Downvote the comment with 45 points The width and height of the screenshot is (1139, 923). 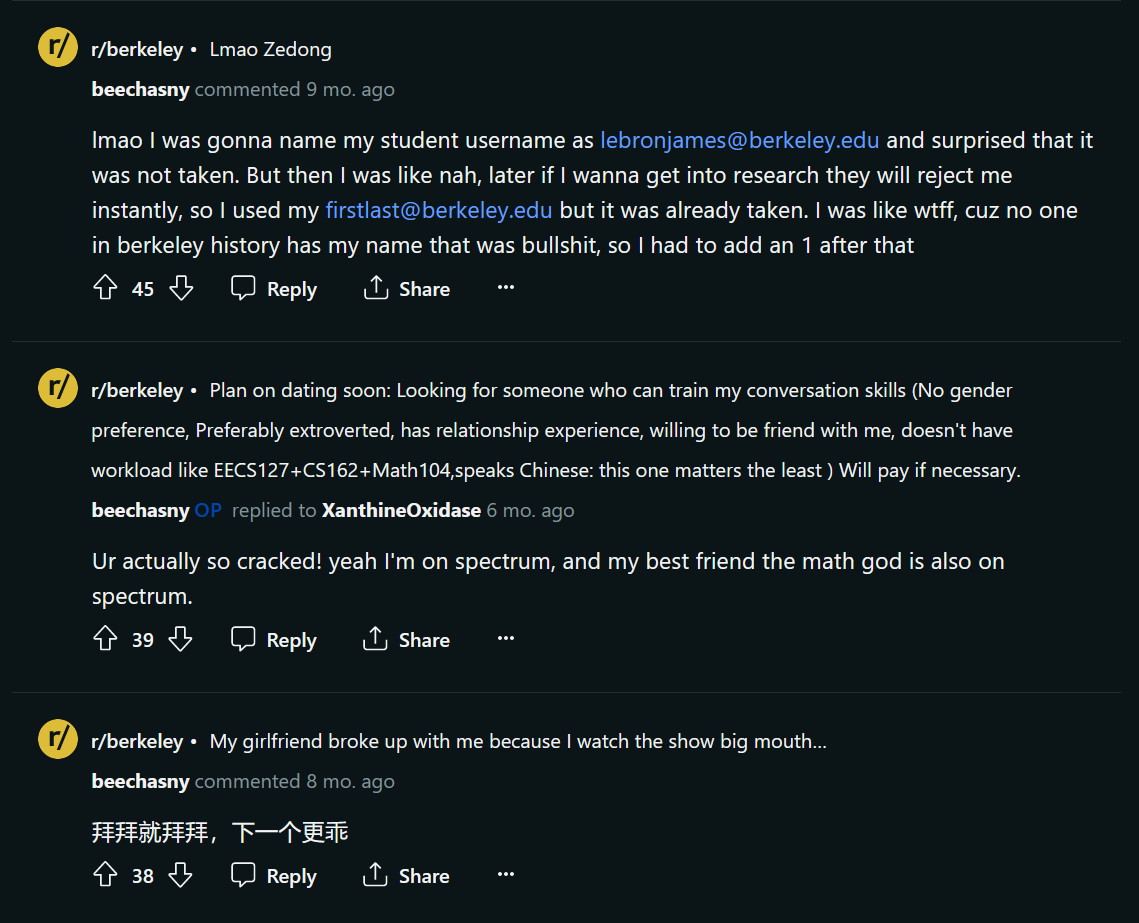[181, 288]
